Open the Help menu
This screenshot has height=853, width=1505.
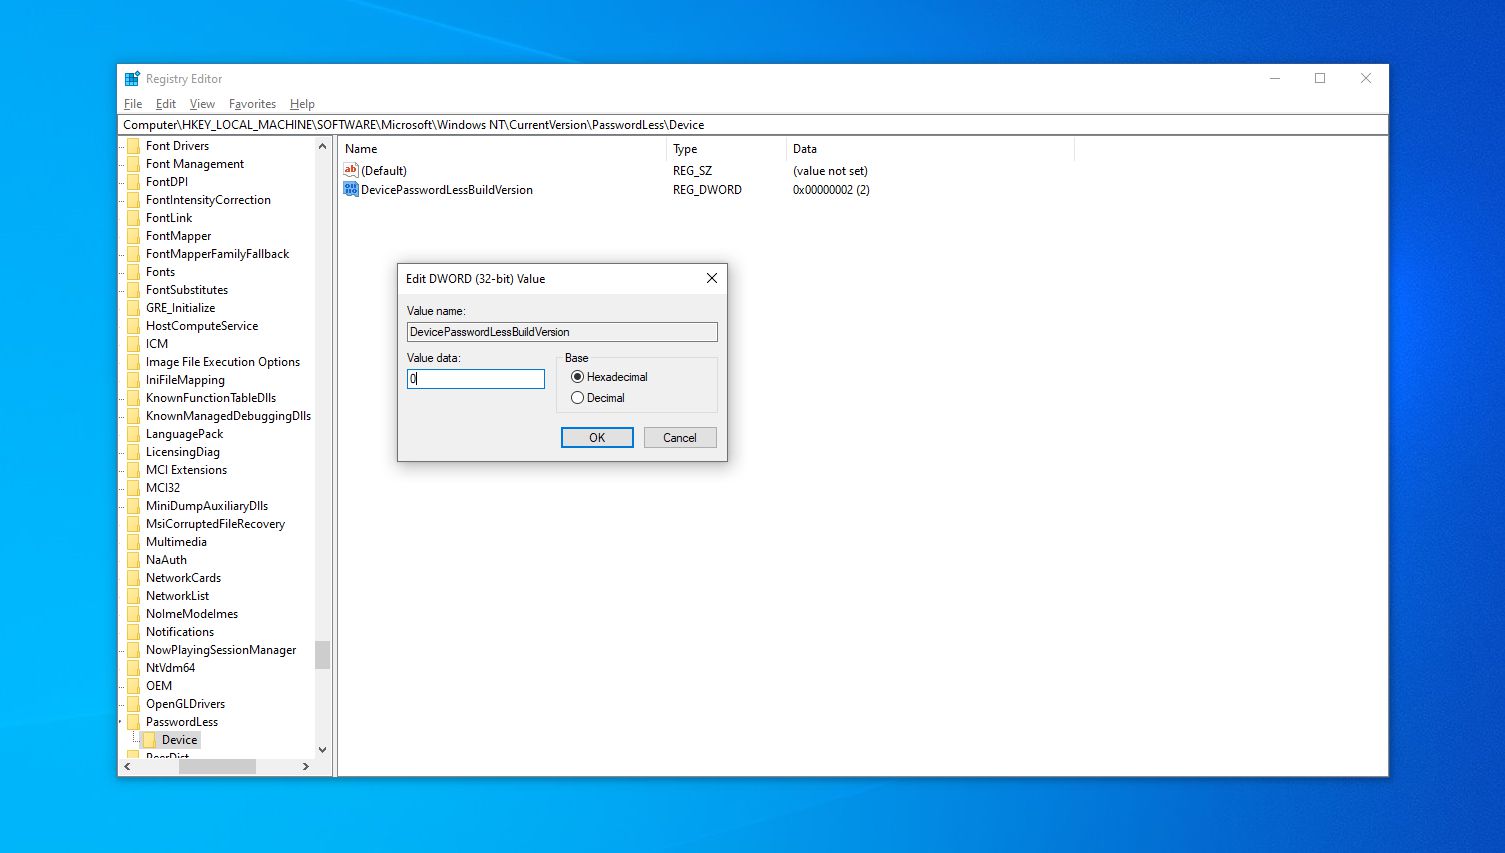pos(302,104)
